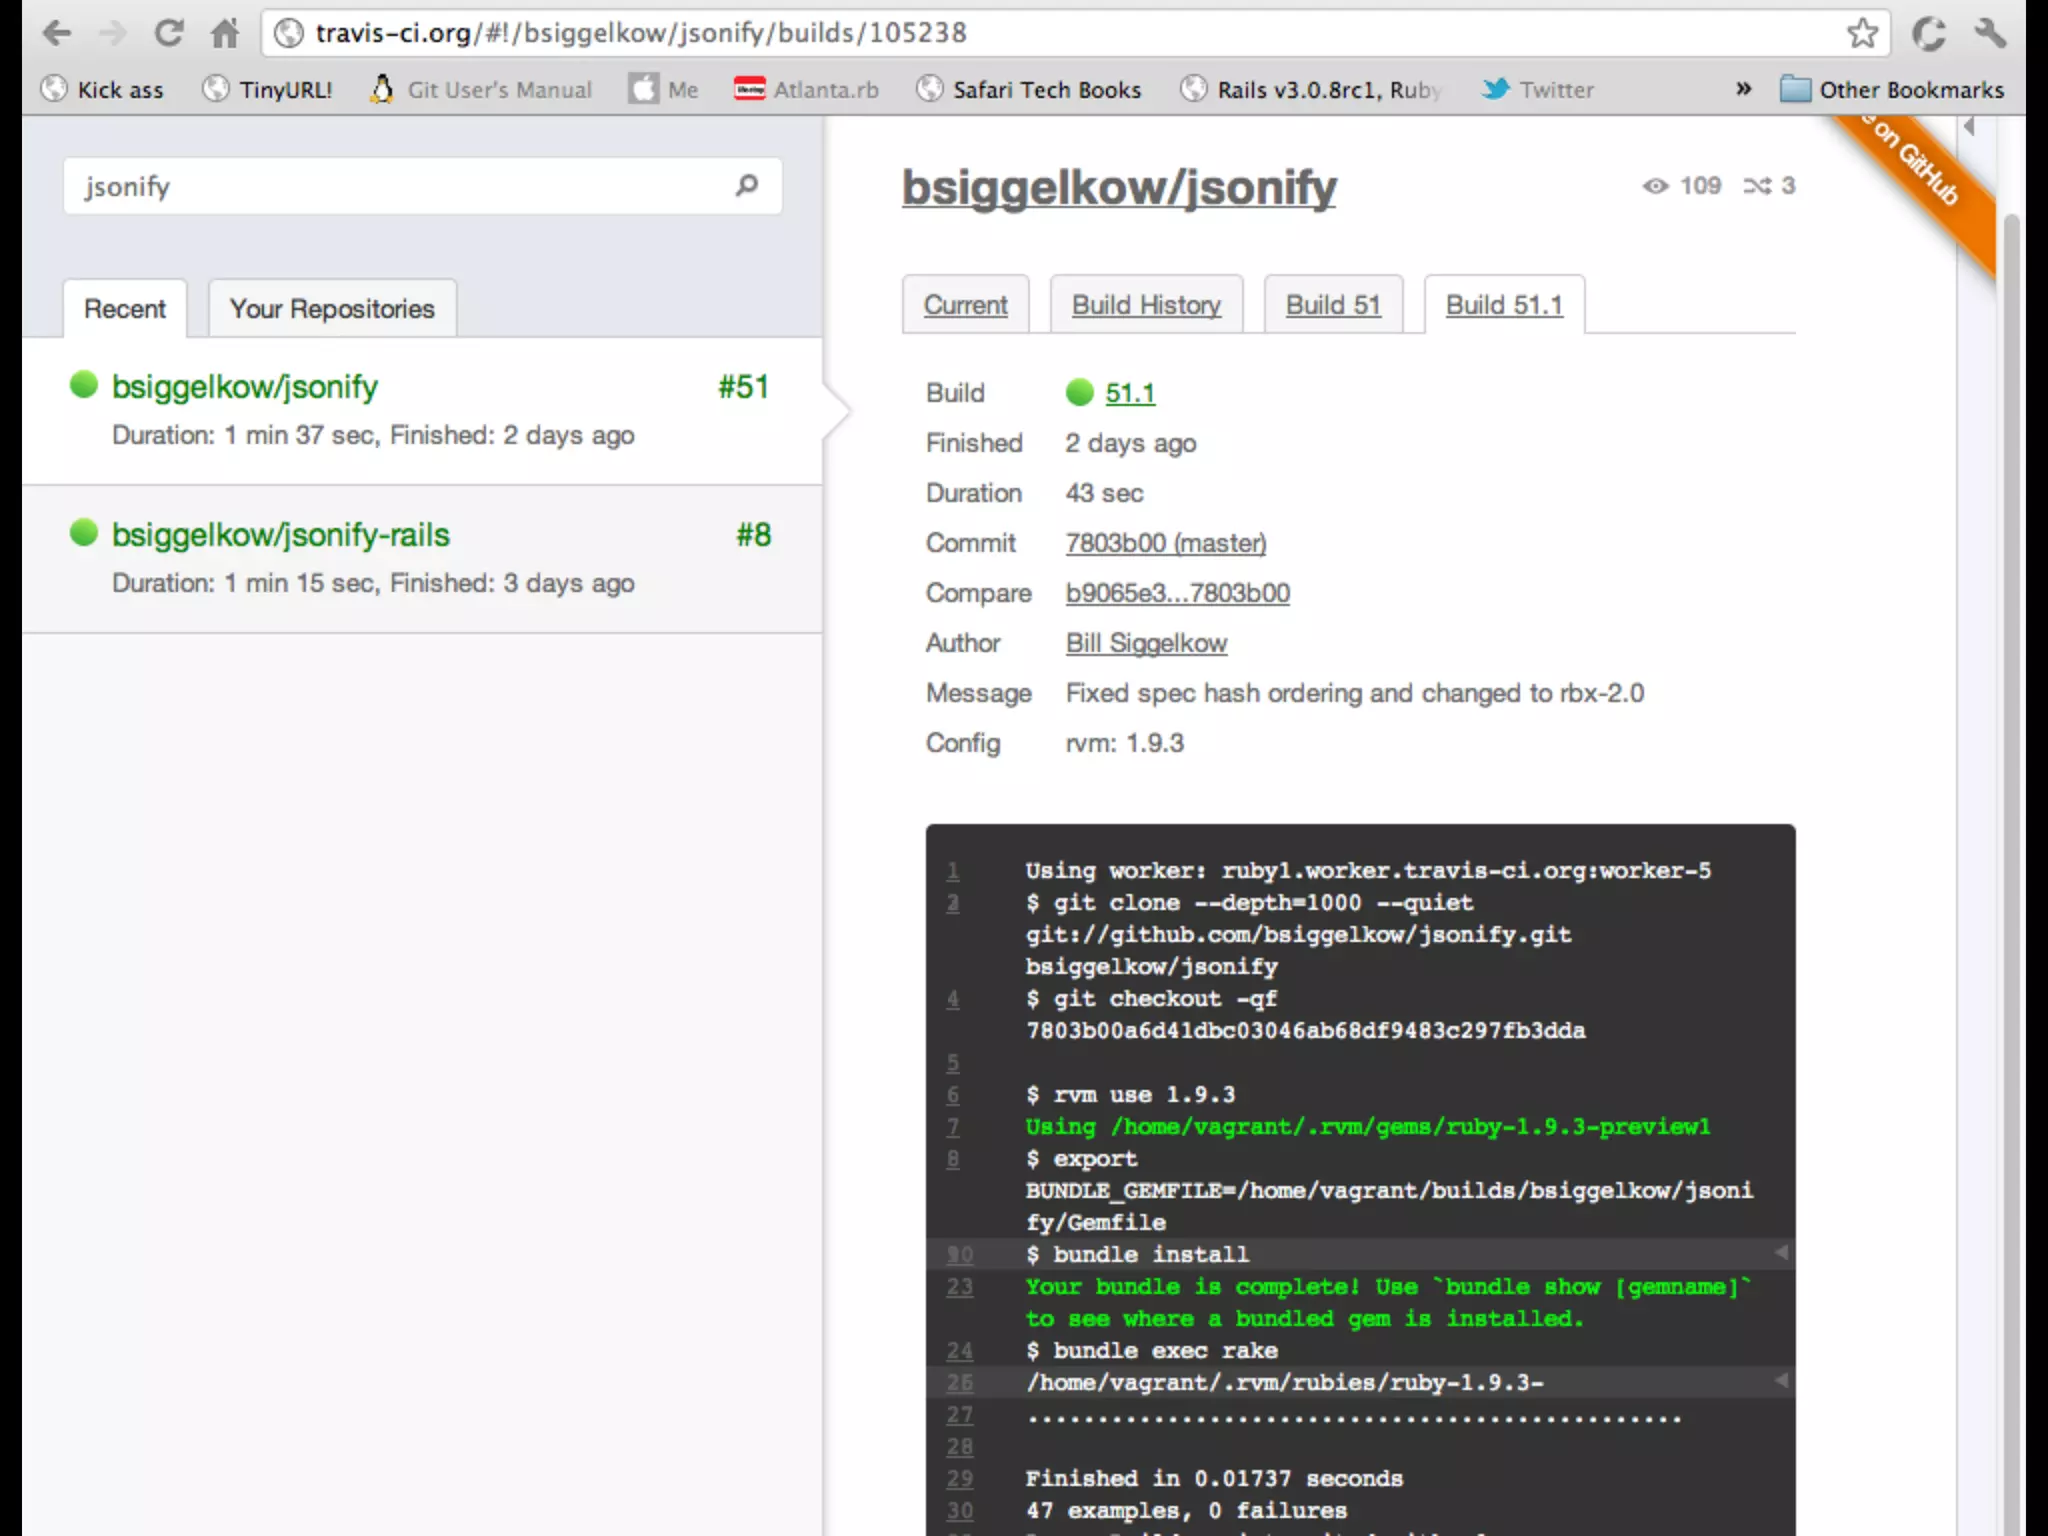Click the search magnifier icon
This screenshot has width=2048, height=1536.
pos(746,185)
